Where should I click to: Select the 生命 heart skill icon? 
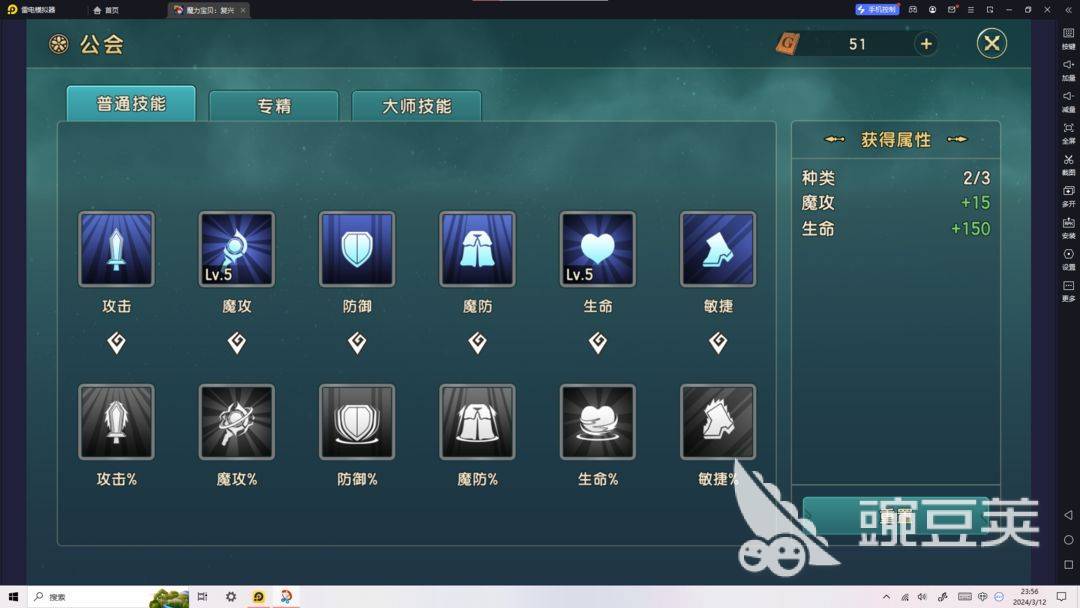coord(597,249)
